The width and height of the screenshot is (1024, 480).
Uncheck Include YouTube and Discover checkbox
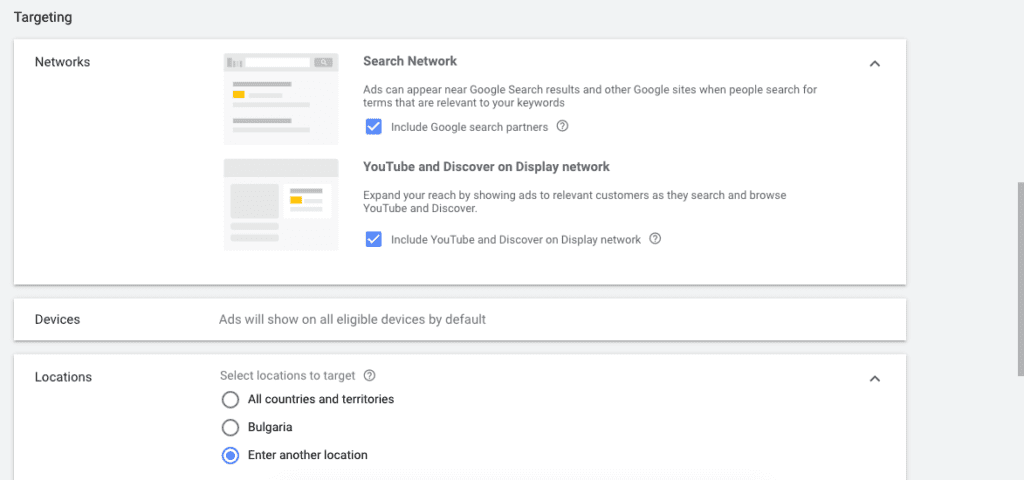pos(374,240)
